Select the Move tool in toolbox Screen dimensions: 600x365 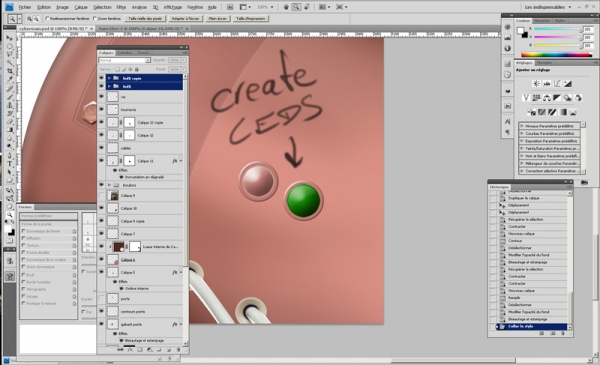[x=10, y=38]
